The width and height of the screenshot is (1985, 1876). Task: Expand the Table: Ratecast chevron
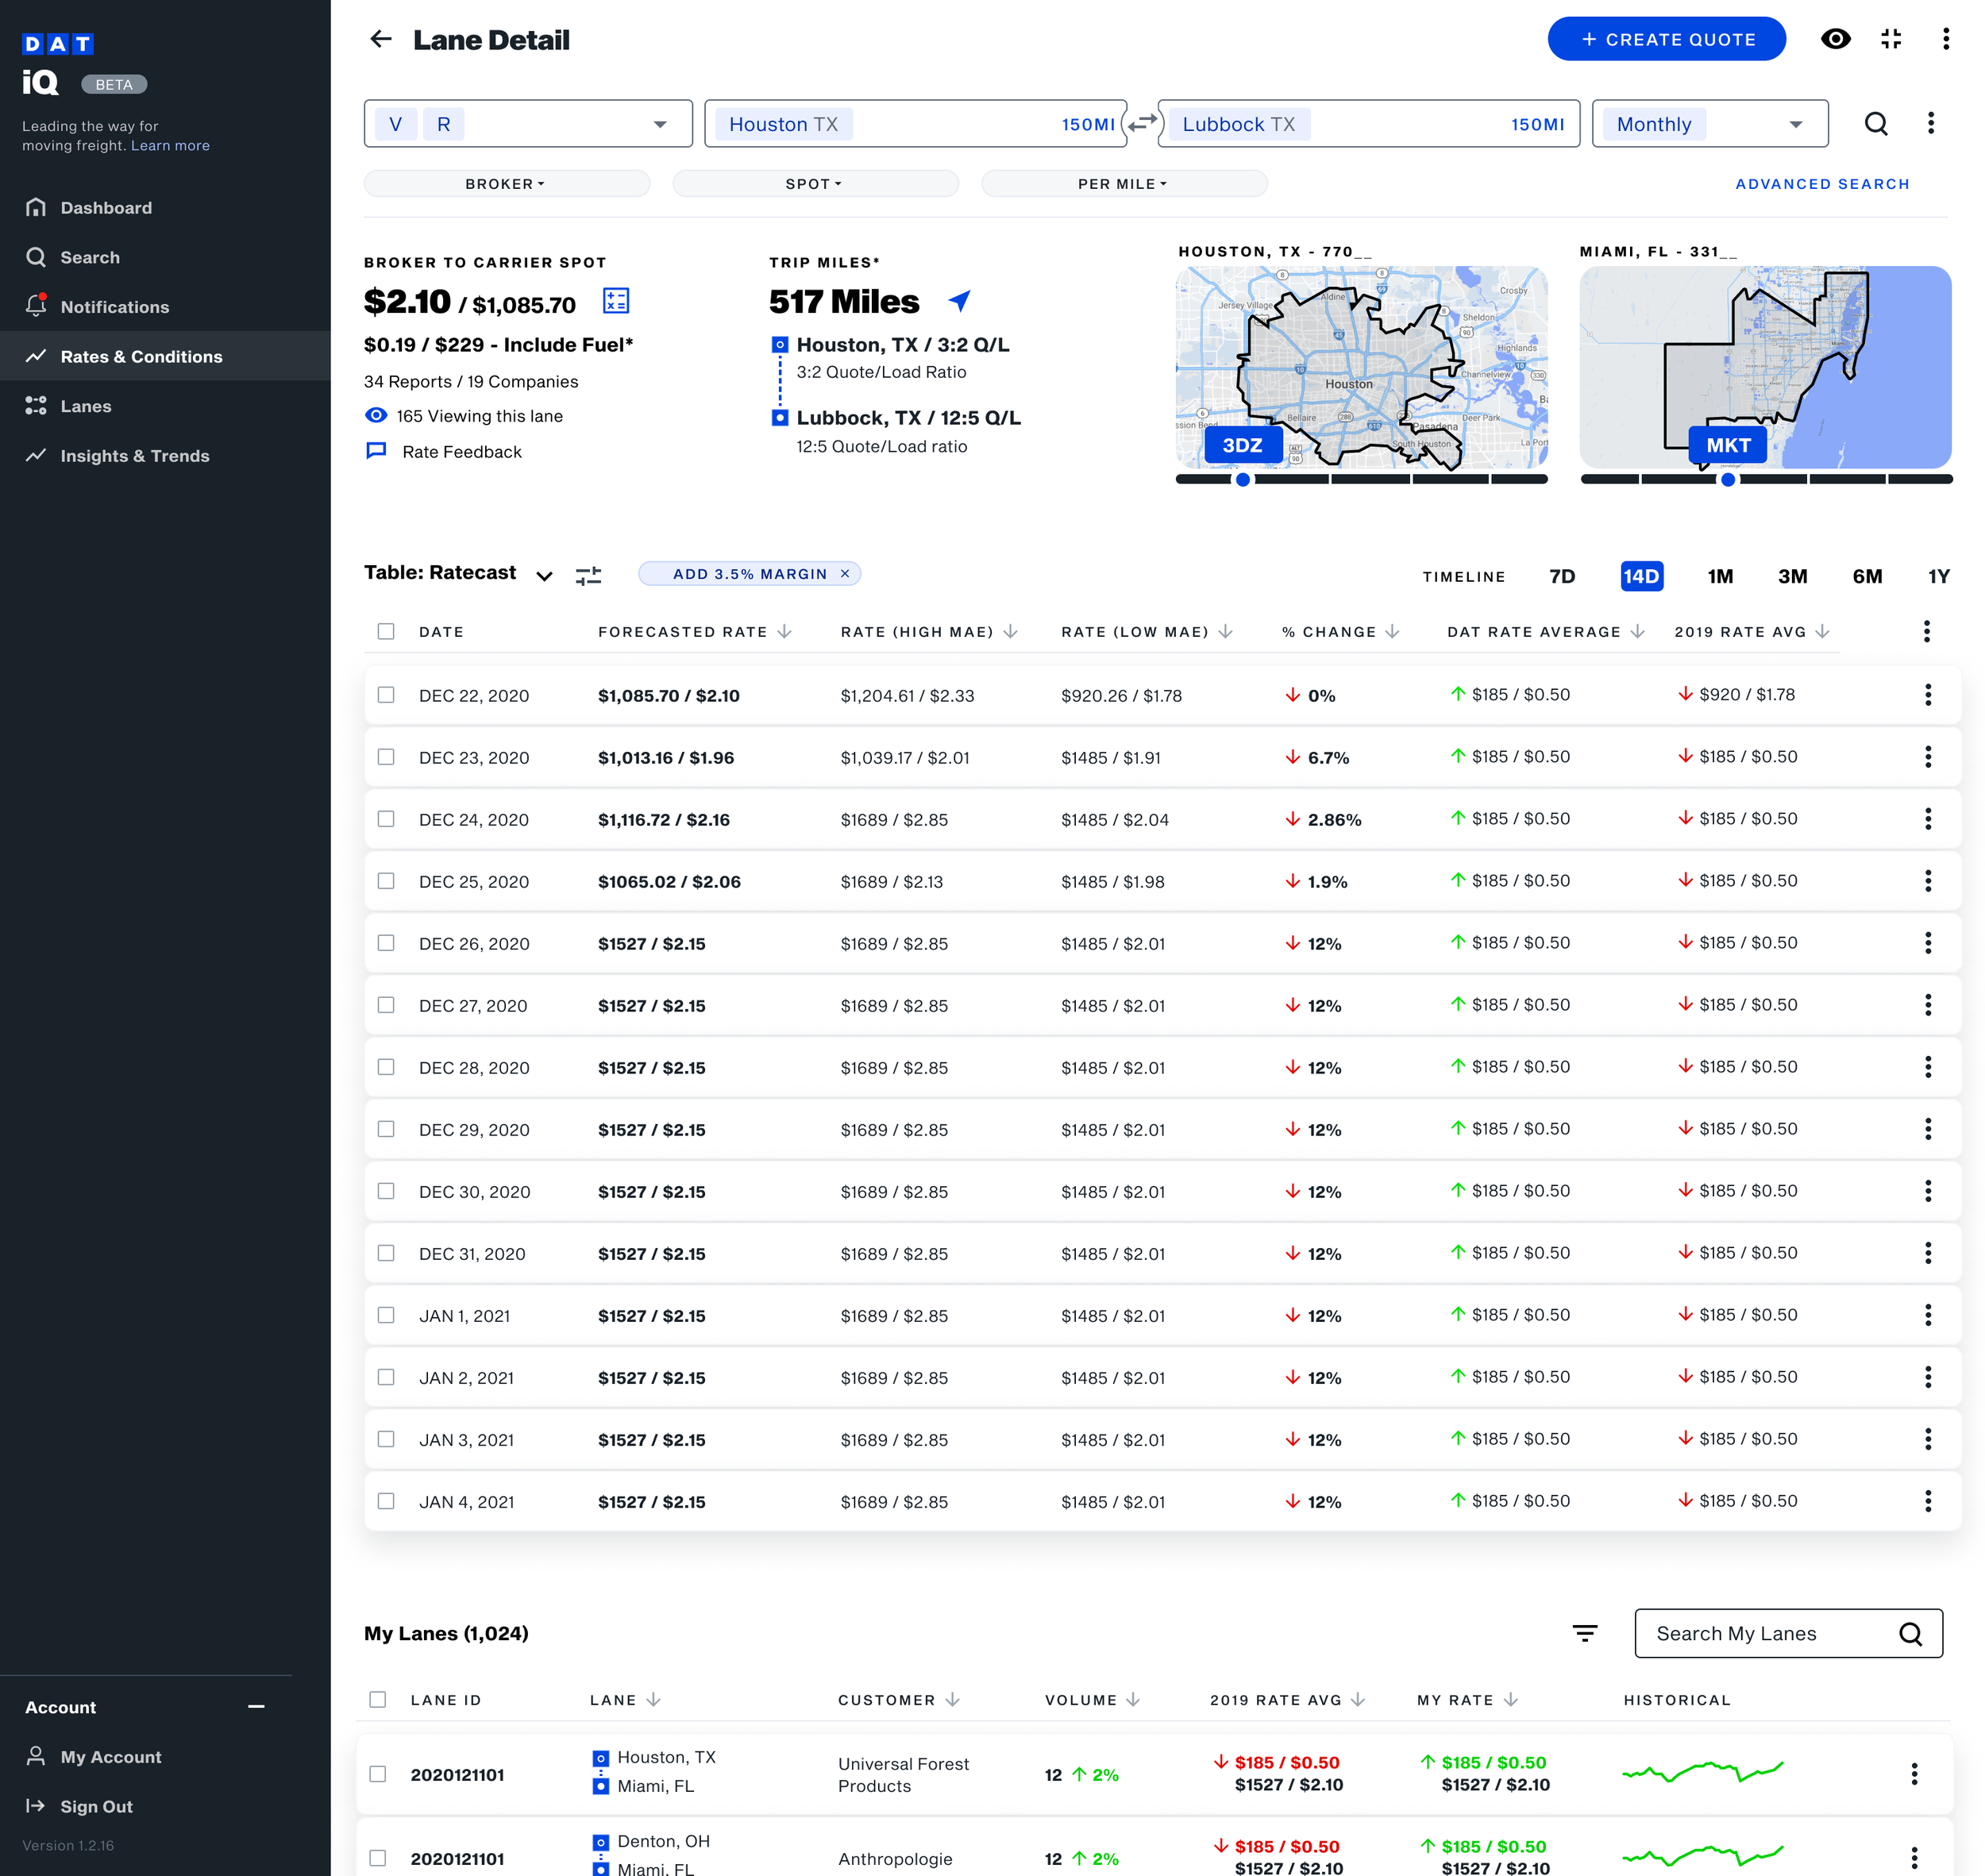tap(544, 576)
